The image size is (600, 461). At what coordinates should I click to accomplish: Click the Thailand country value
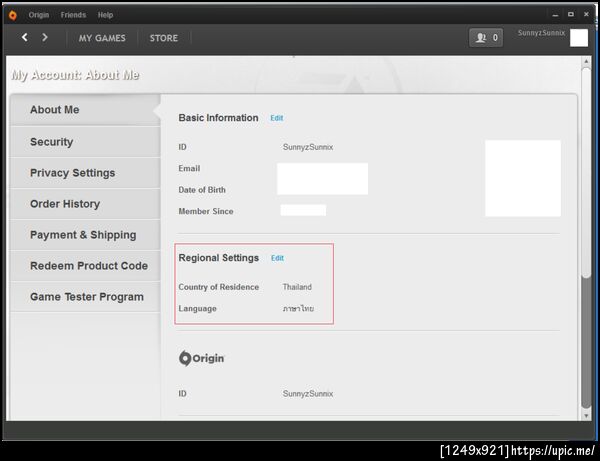click(x=297, y=287)
